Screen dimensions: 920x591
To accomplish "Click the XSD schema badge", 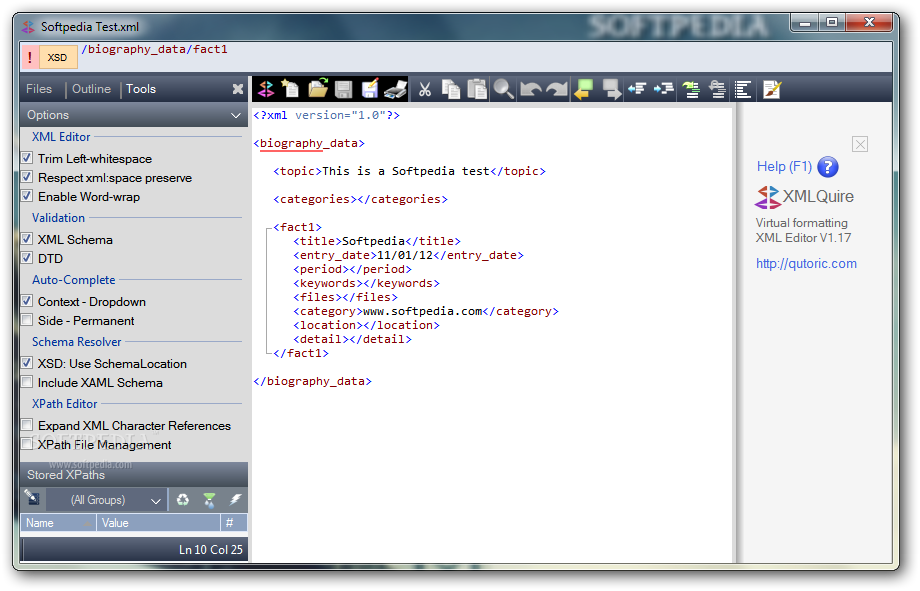I will click(x=58, y=57).
